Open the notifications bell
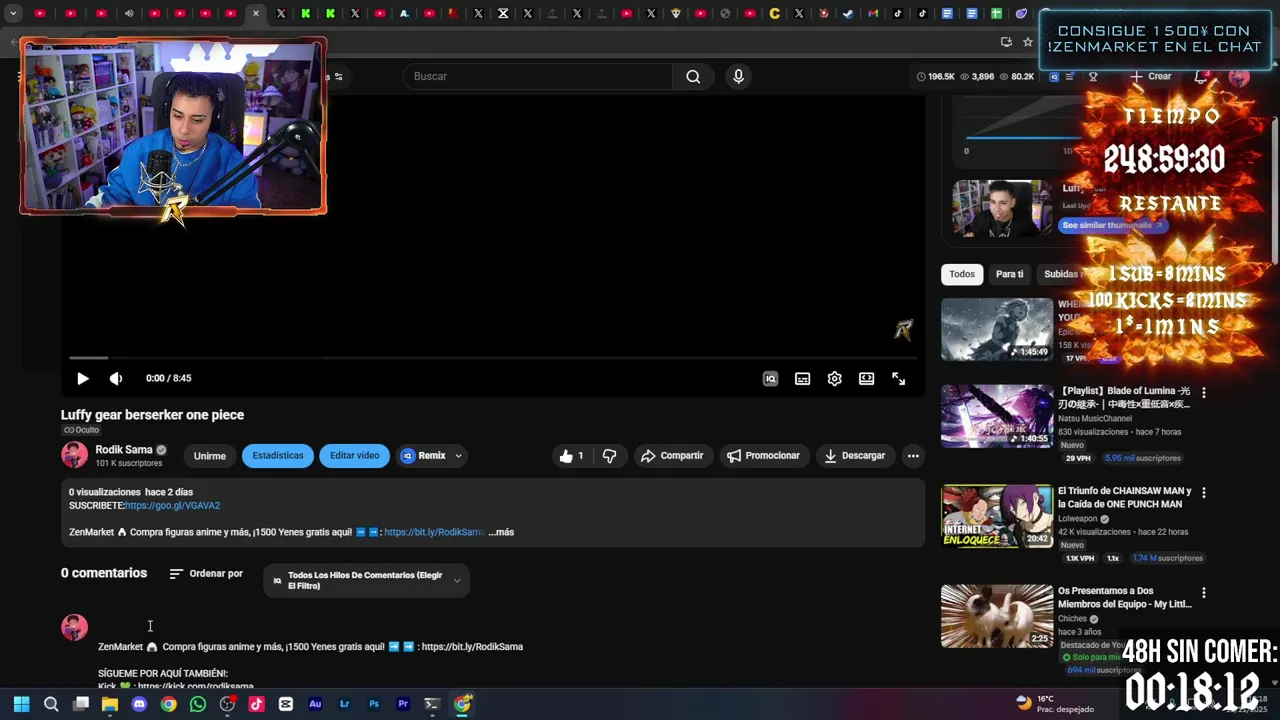 (1201, 77)
